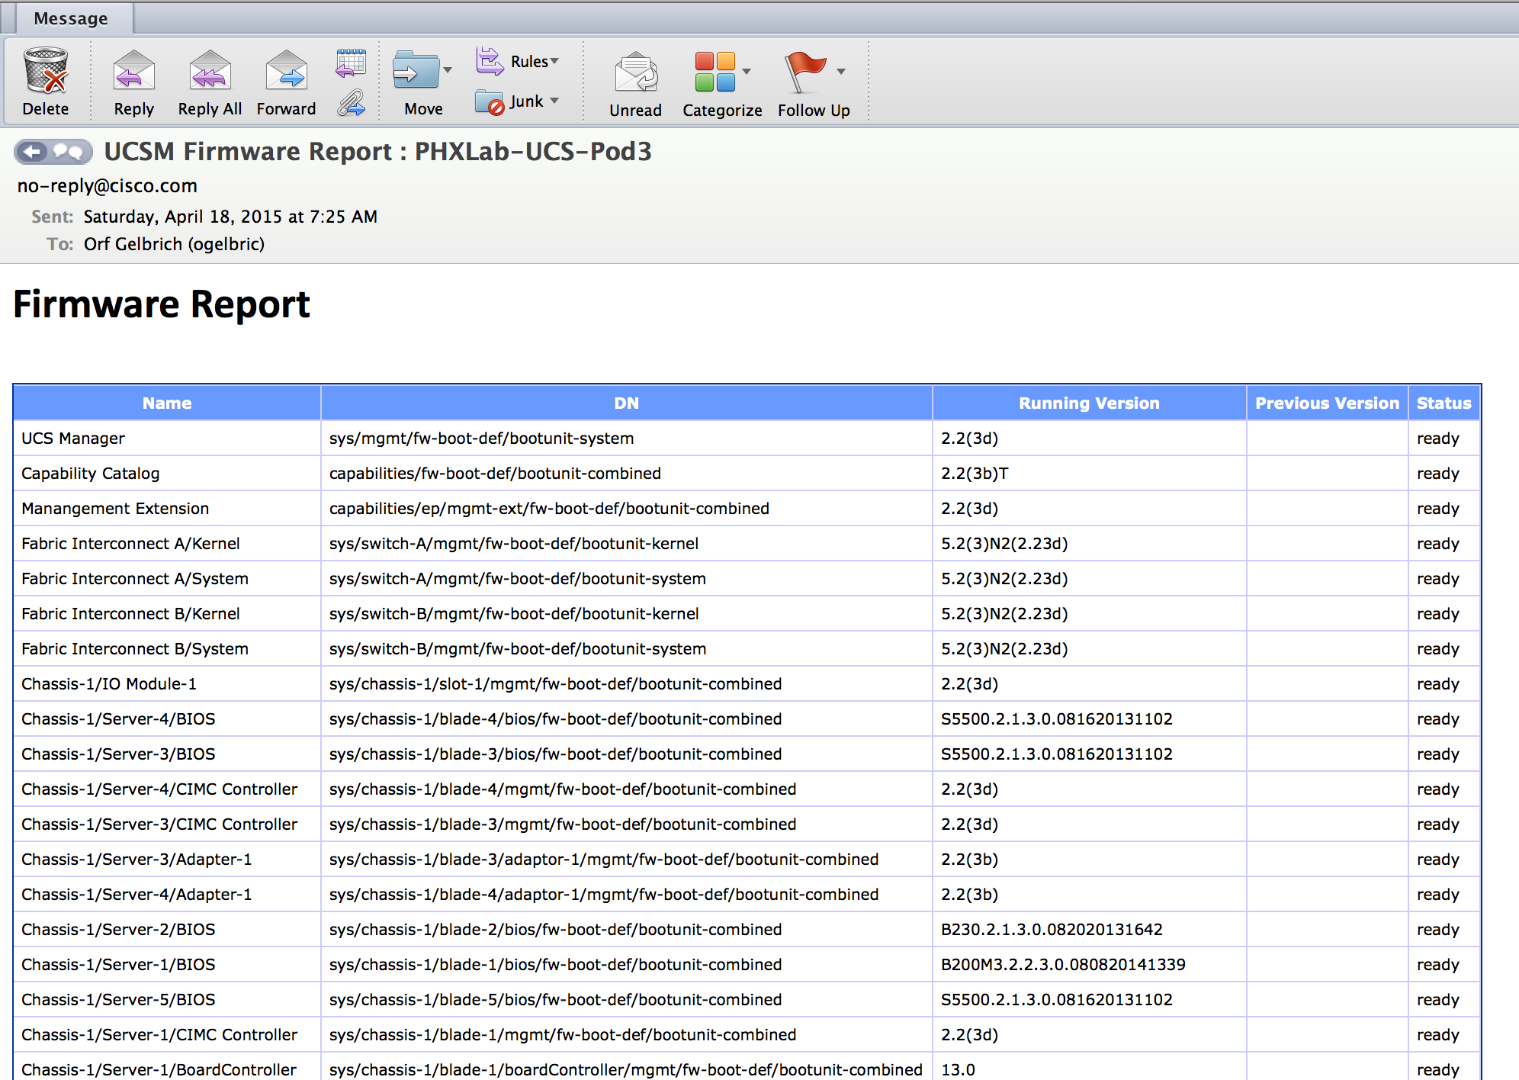The height and width of the screenshot is (1080, 1519).
Task: Click version B200M3.2.2.3.0.080820141339
Action: [1063, 964]
